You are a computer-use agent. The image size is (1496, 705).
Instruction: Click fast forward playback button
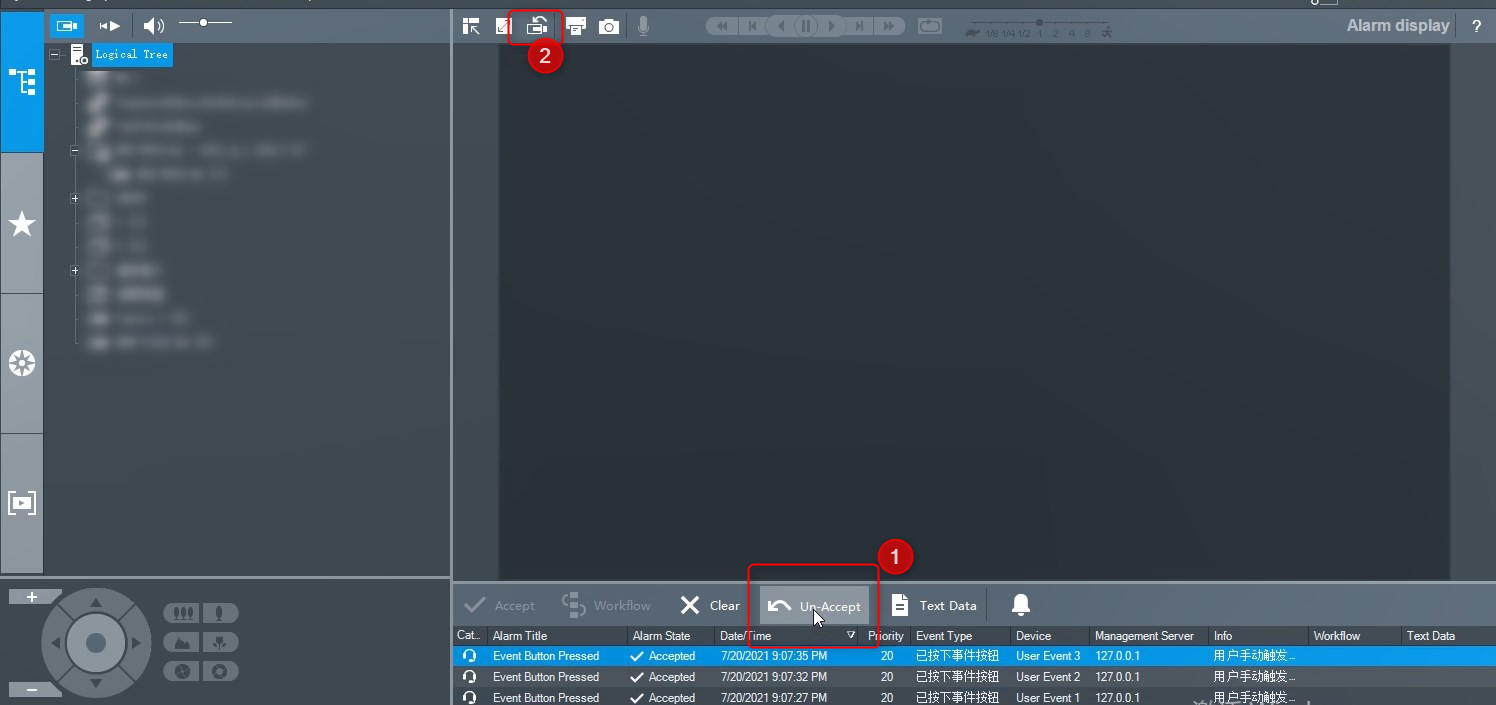click(x=888, y=26)
